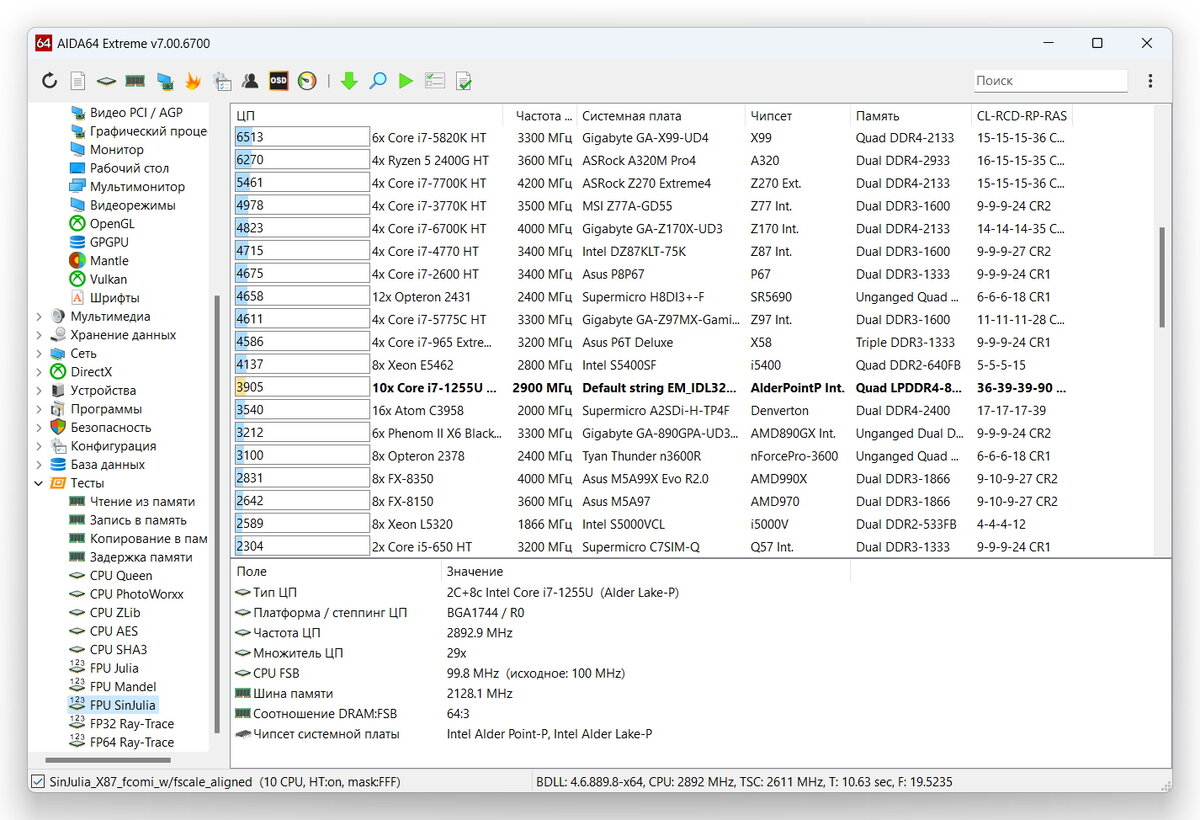
Task: Click the Поиск search field
Action: click(1050, 81)
